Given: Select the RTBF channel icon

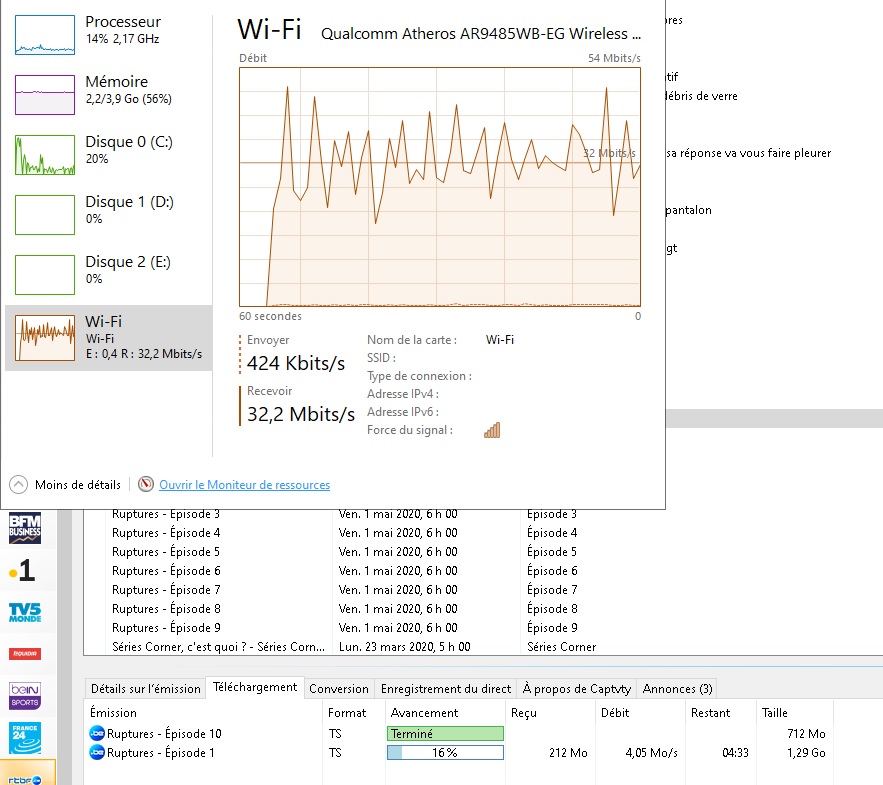Looking at the screenshot, I should pyautogui.click(x=25, y=775).
